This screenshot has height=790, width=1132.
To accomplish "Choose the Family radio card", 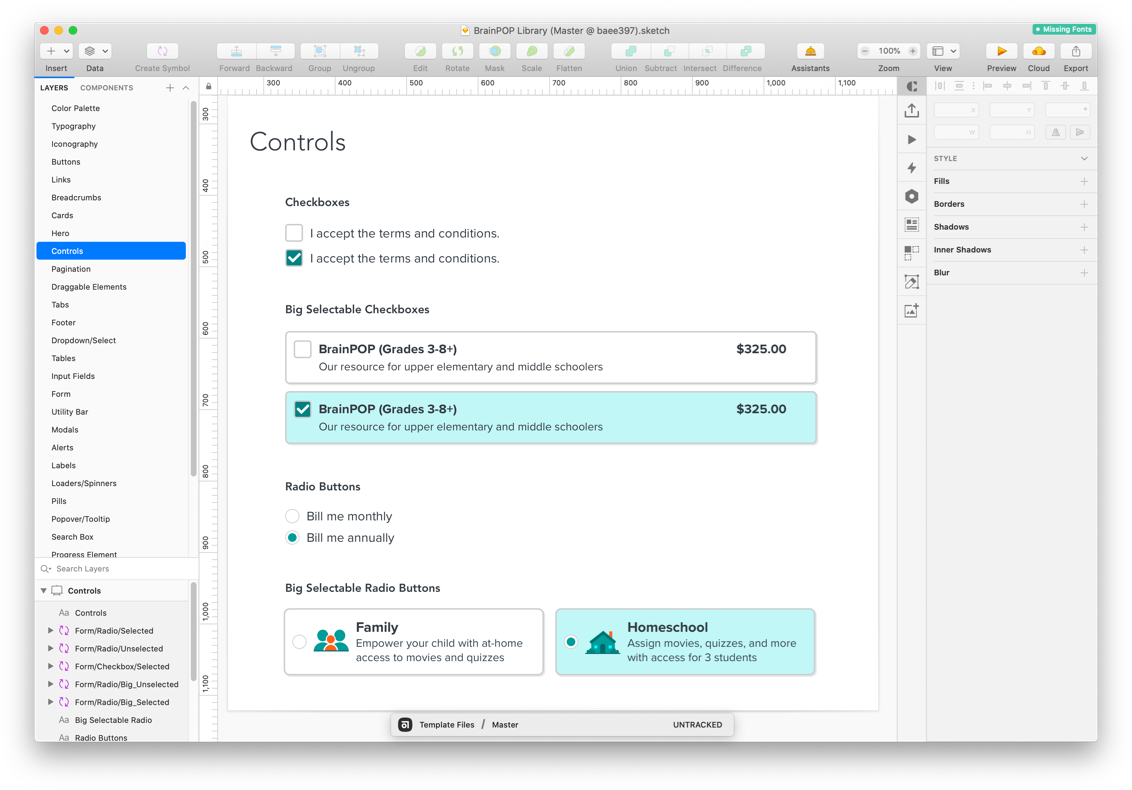I will [x=414, y=642].
